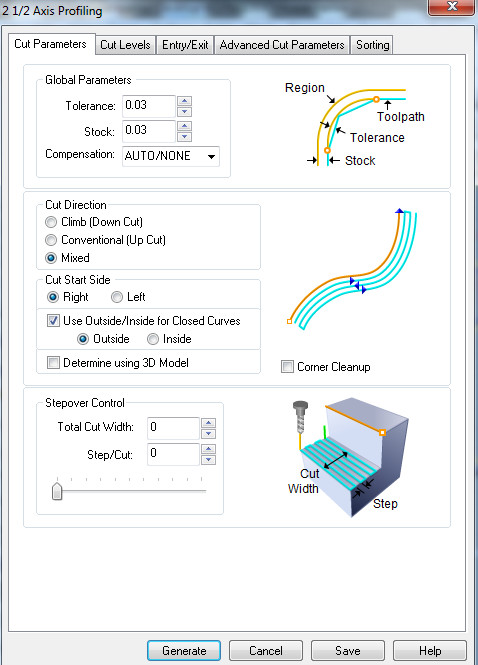Open the Compensation dropdown
Viewport: 478px width, 665px height.
click(x=171, y=156)
